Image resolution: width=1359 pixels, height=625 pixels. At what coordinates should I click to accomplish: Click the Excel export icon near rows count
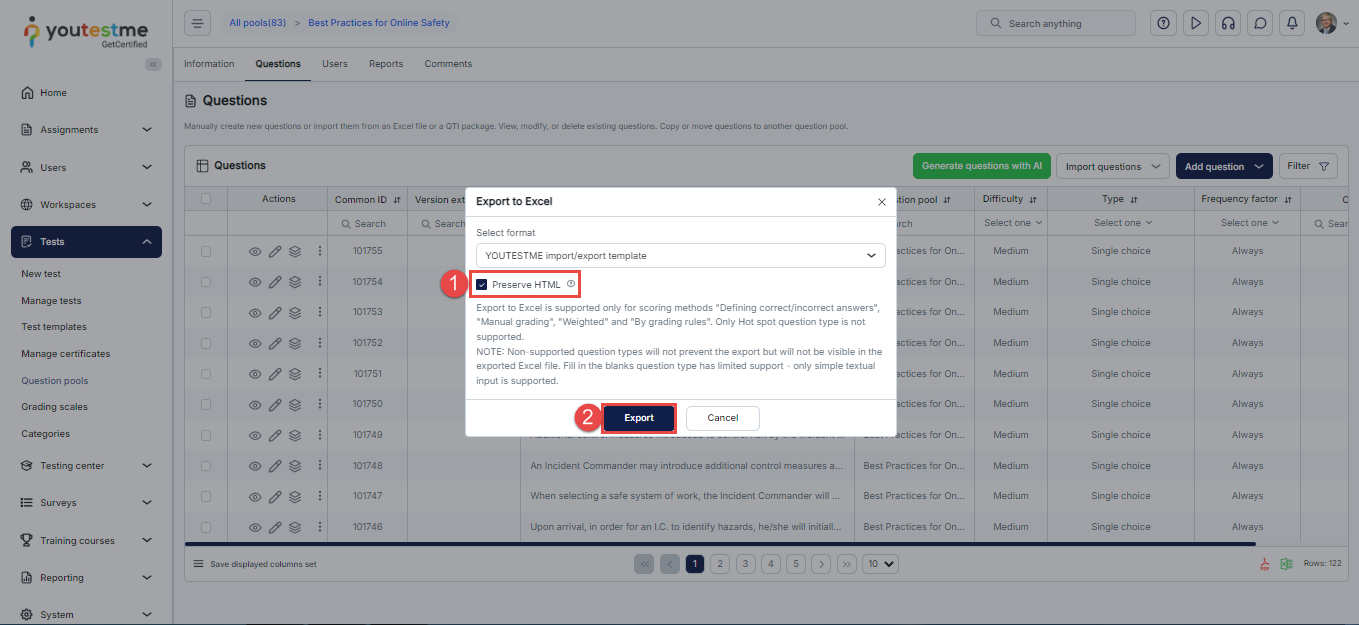(x=1288, y=564)
